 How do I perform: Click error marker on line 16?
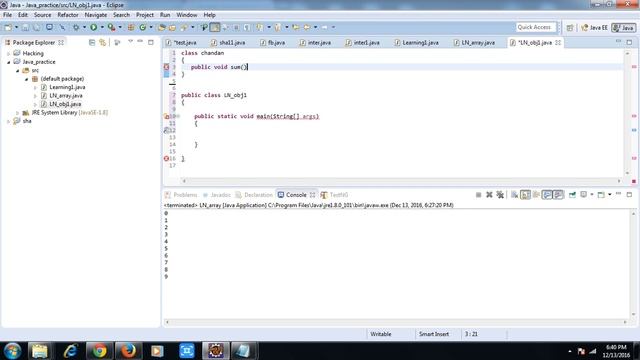click(167, 158)
